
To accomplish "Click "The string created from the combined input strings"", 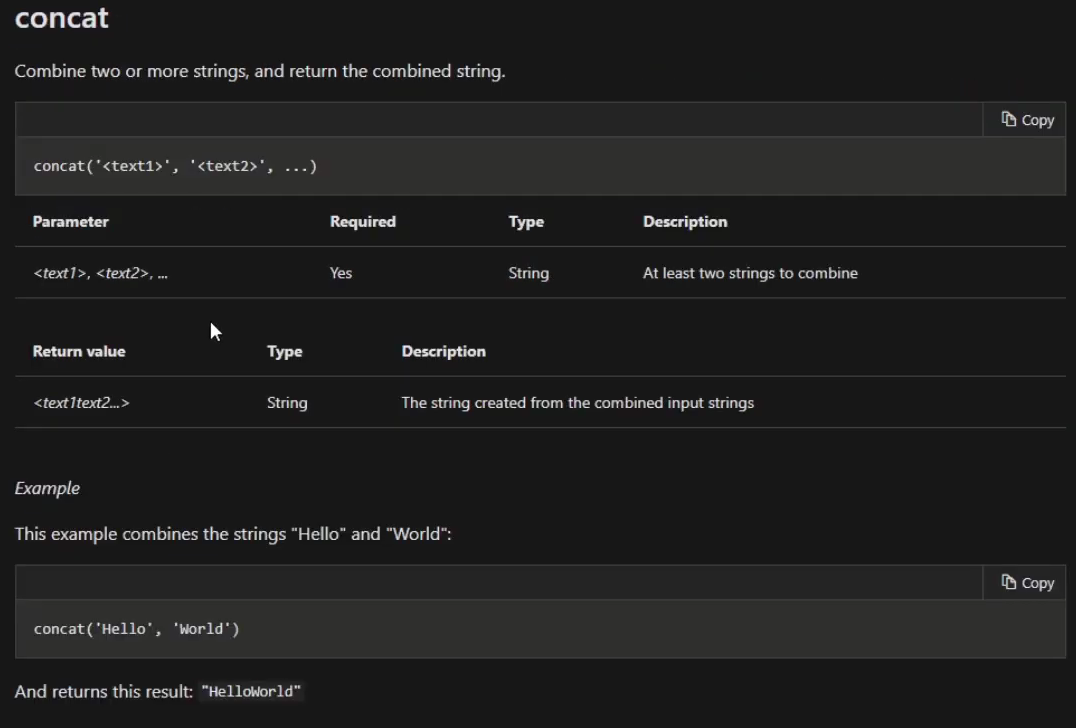I will (578, 403).
